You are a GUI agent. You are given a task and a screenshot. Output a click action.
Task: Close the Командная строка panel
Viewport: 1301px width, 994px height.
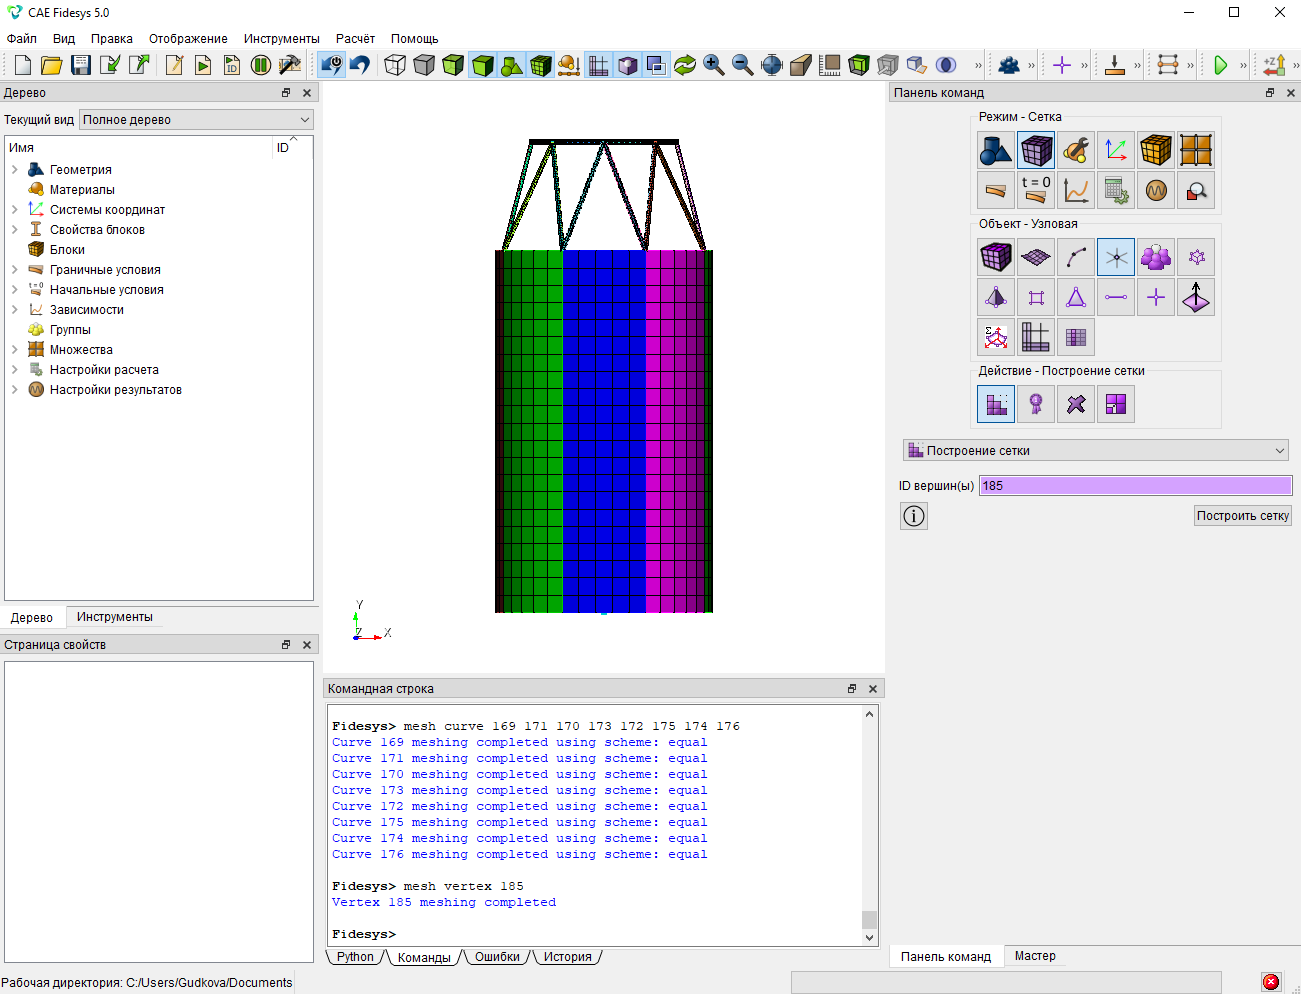[873, 689]
